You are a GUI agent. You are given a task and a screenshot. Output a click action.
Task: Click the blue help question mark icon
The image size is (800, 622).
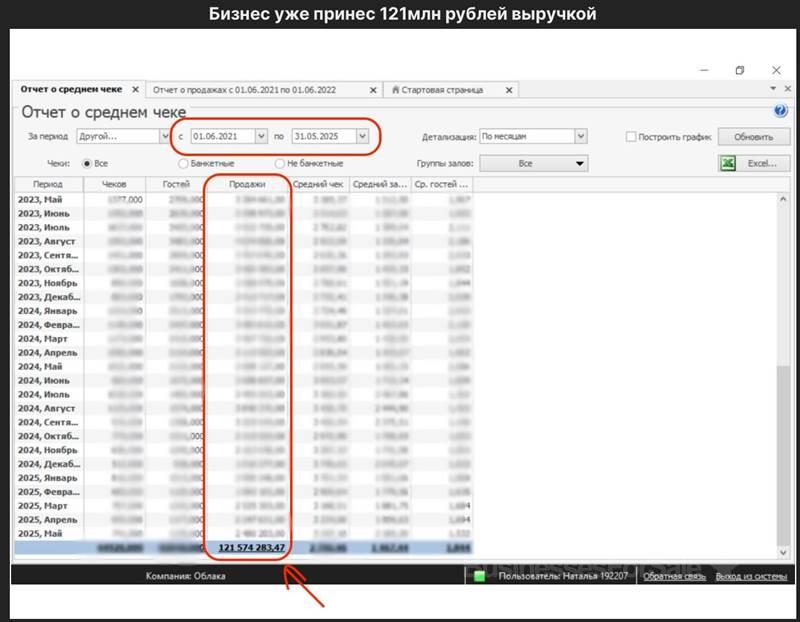(780, 112)
